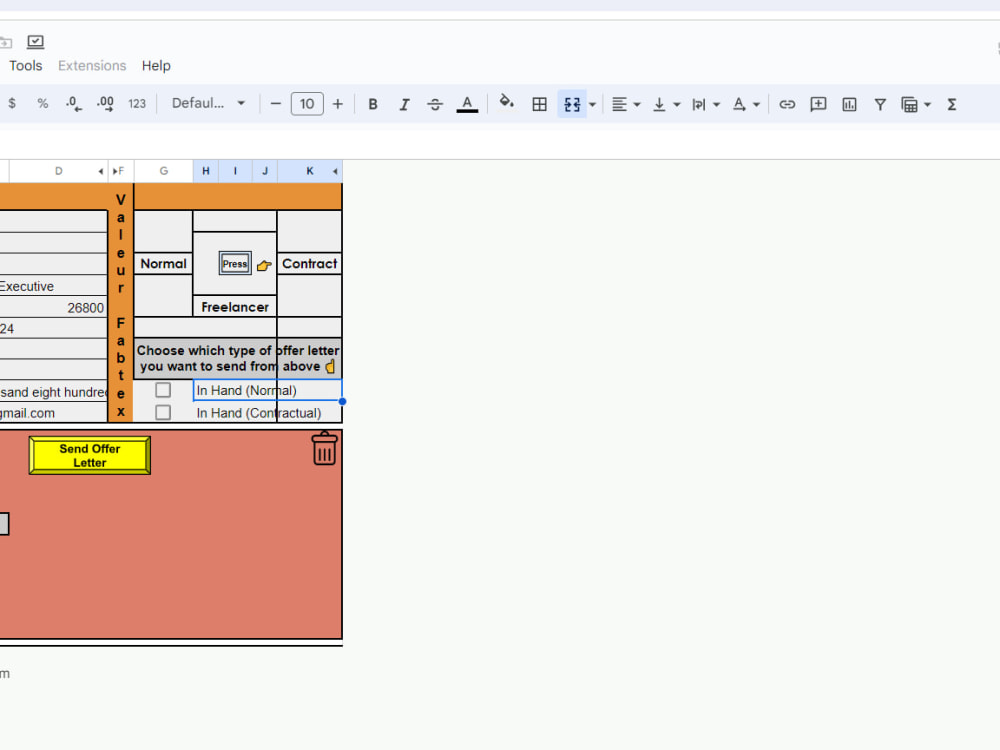The width and height of the screenshot is (1000, 750).
Task: Select the cell containing 26800
Action: 54,307
